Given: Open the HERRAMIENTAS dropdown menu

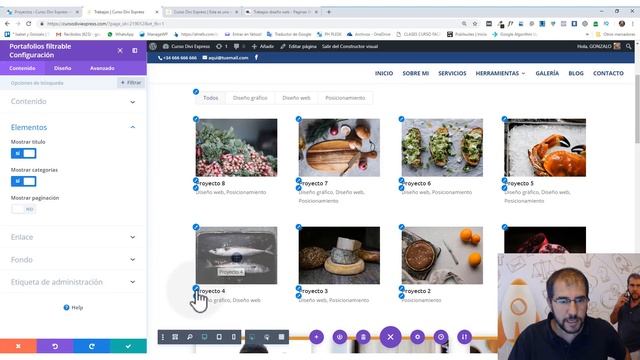Looking at the screenshot, I should [500, 73].
